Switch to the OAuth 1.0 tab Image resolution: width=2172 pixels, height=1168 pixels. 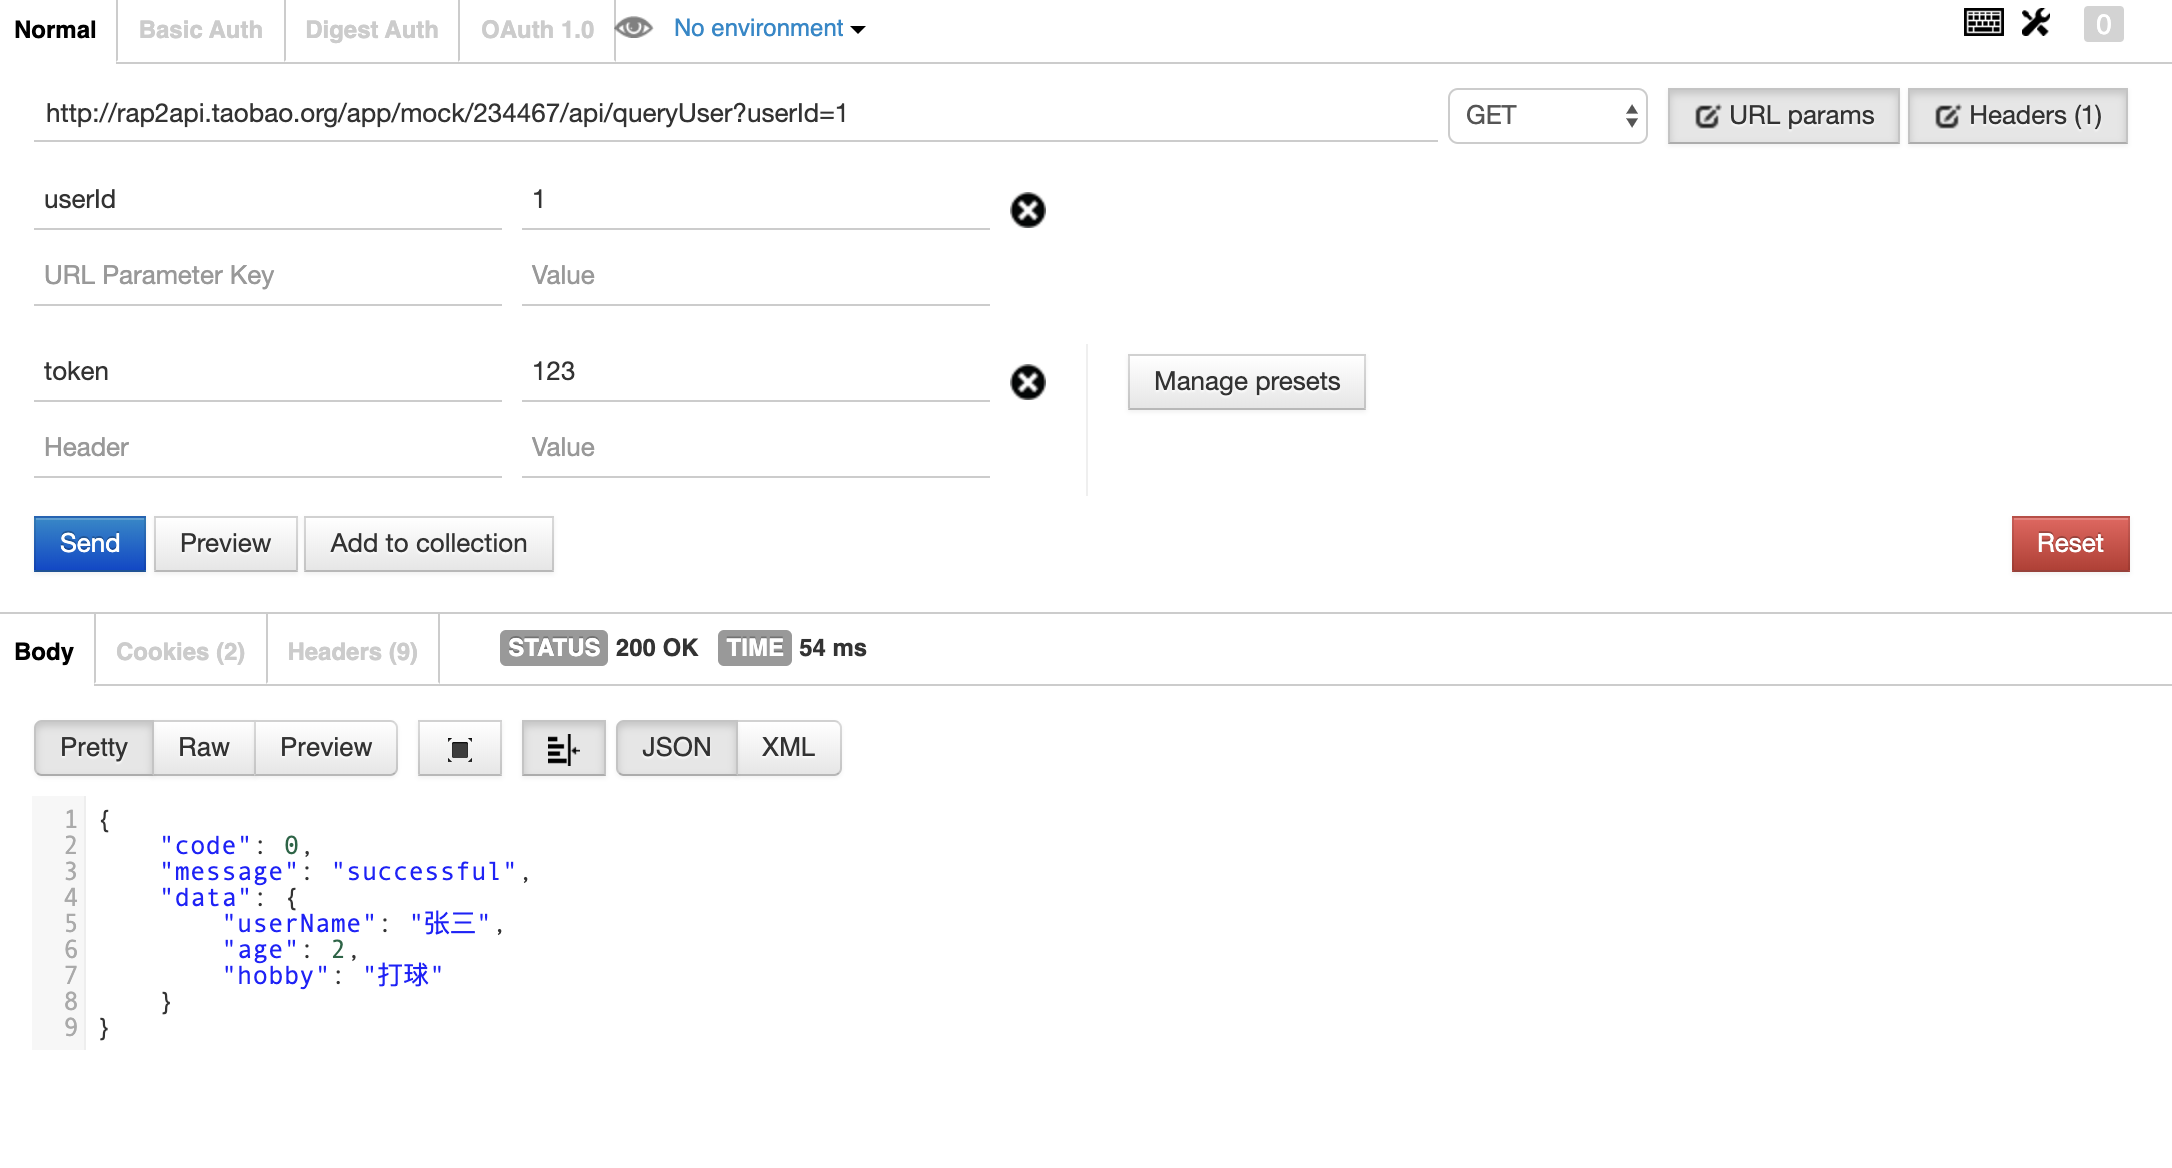pyautogui.click(x=537, y=30)
